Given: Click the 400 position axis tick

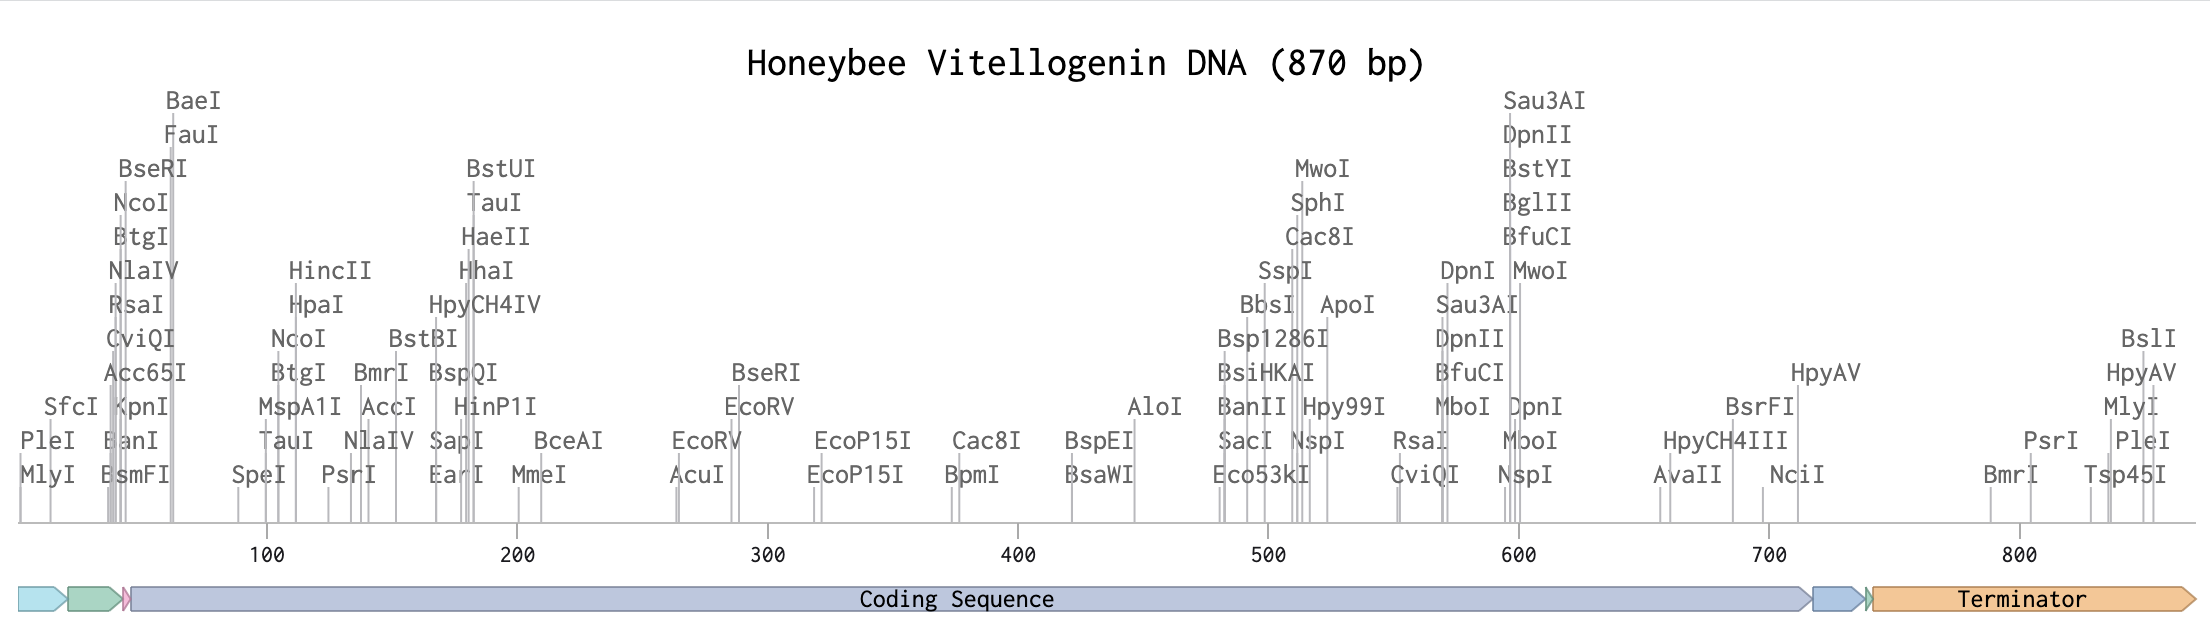Looking at the screenshot, I should click(x=1018, y=554).
